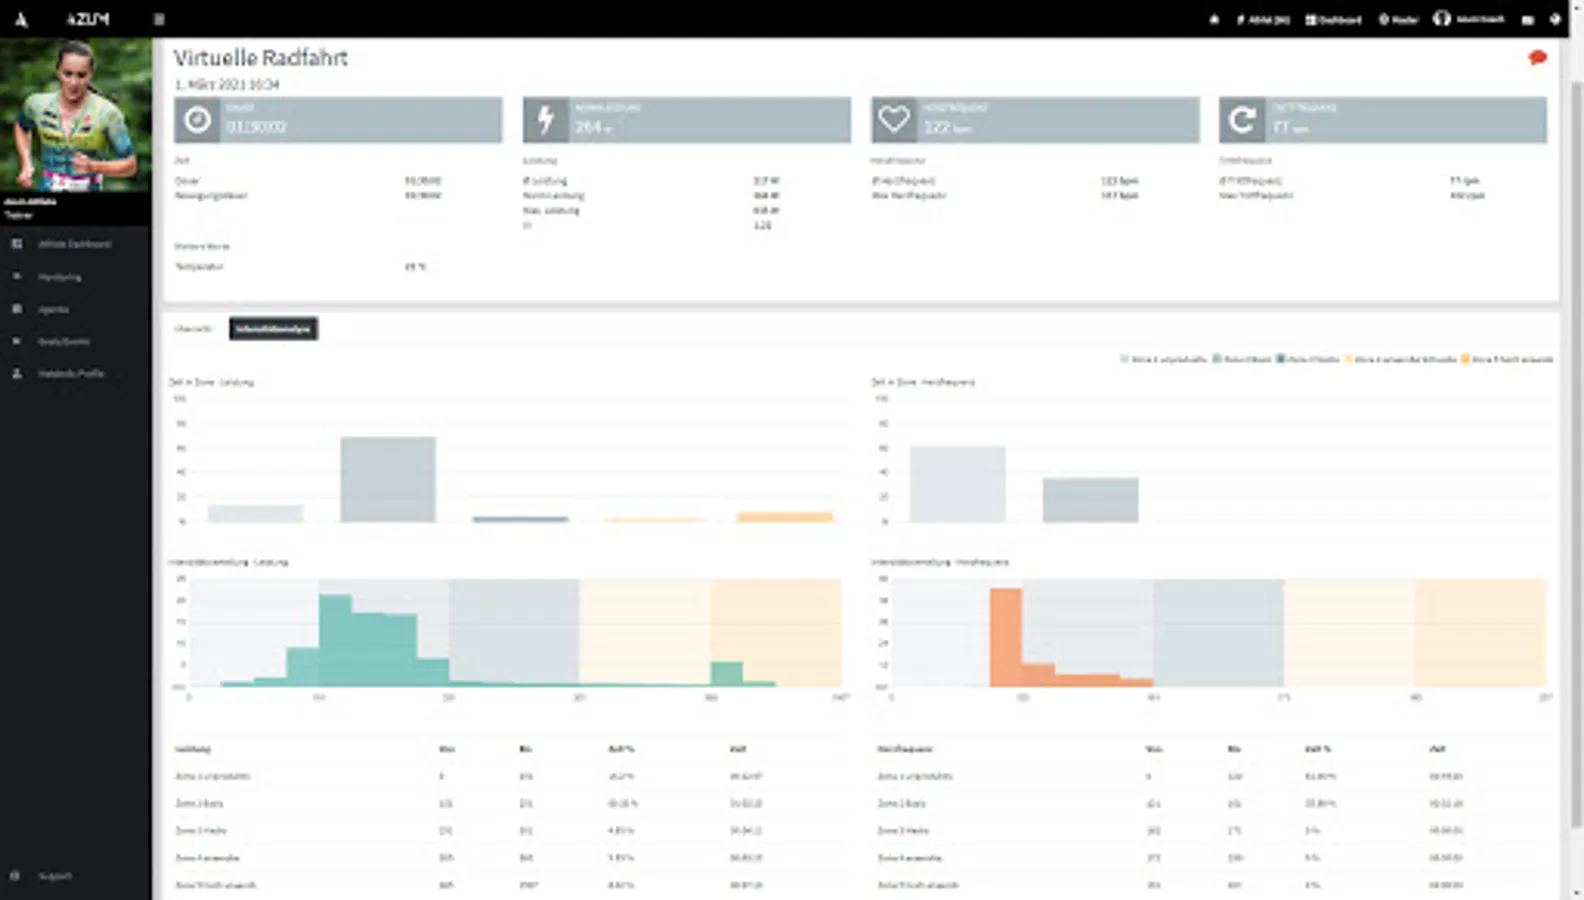Image resolution: width=1584 pixels, height=900 pixels.
Task: Open the Metabolic Profile person icon
Action: (x=17, y=373)
